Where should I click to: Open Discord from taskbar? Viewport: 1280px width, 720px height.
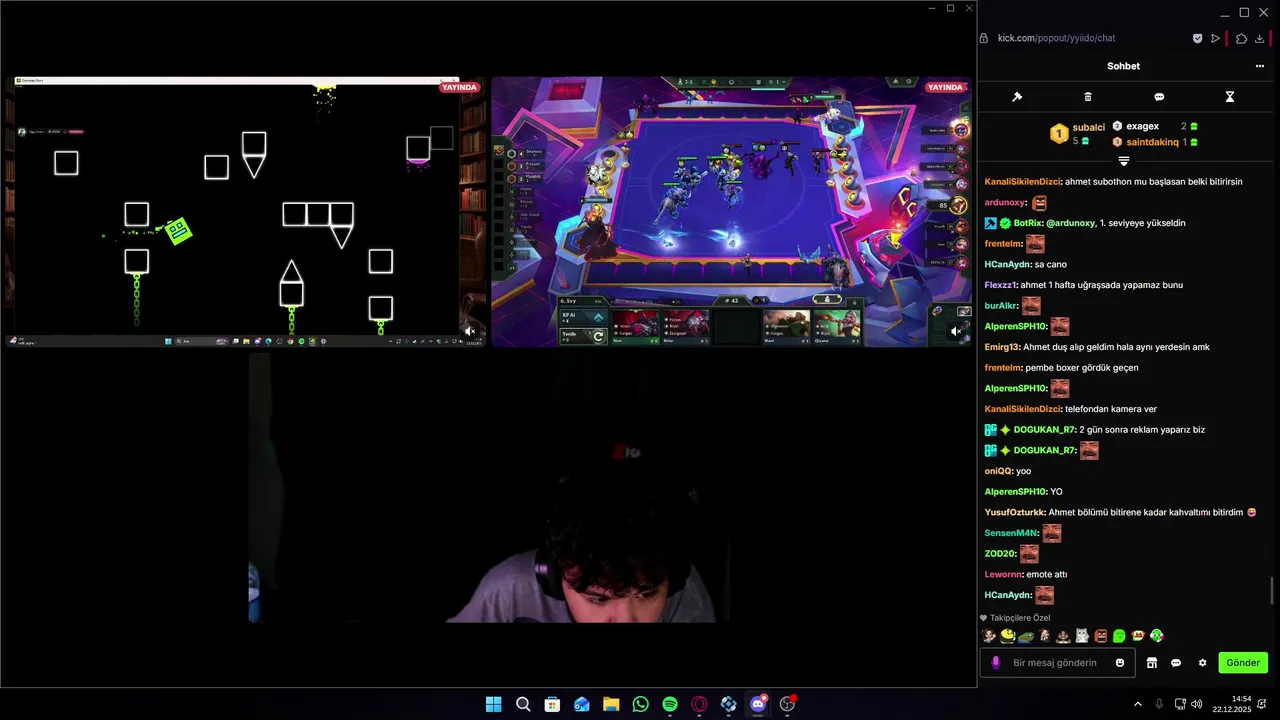(x=758, y=704)
